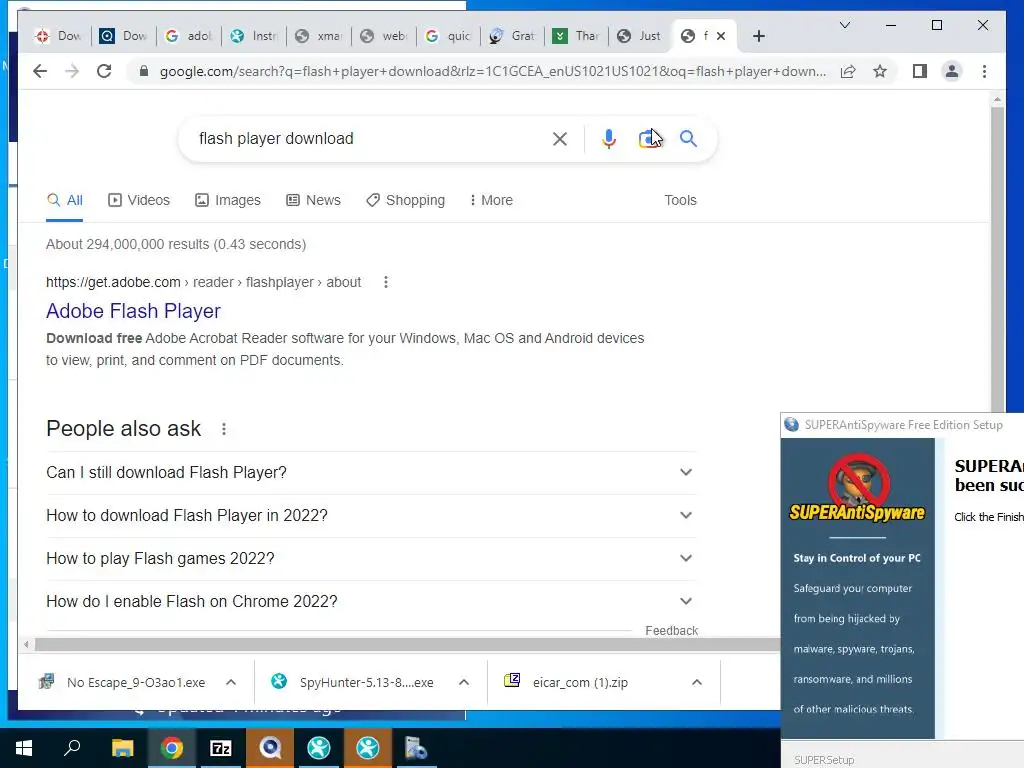
Task: Open Chrome three-dot customize menu
Action: 984,71
